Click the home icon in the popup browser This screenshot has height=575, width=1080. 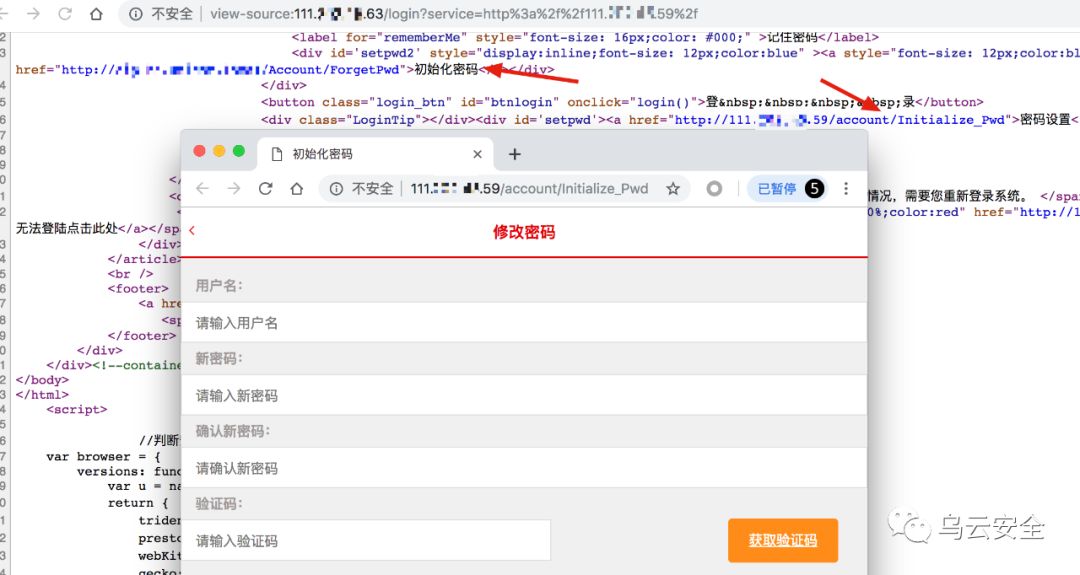pyautogui.click(x=296, y=189)
